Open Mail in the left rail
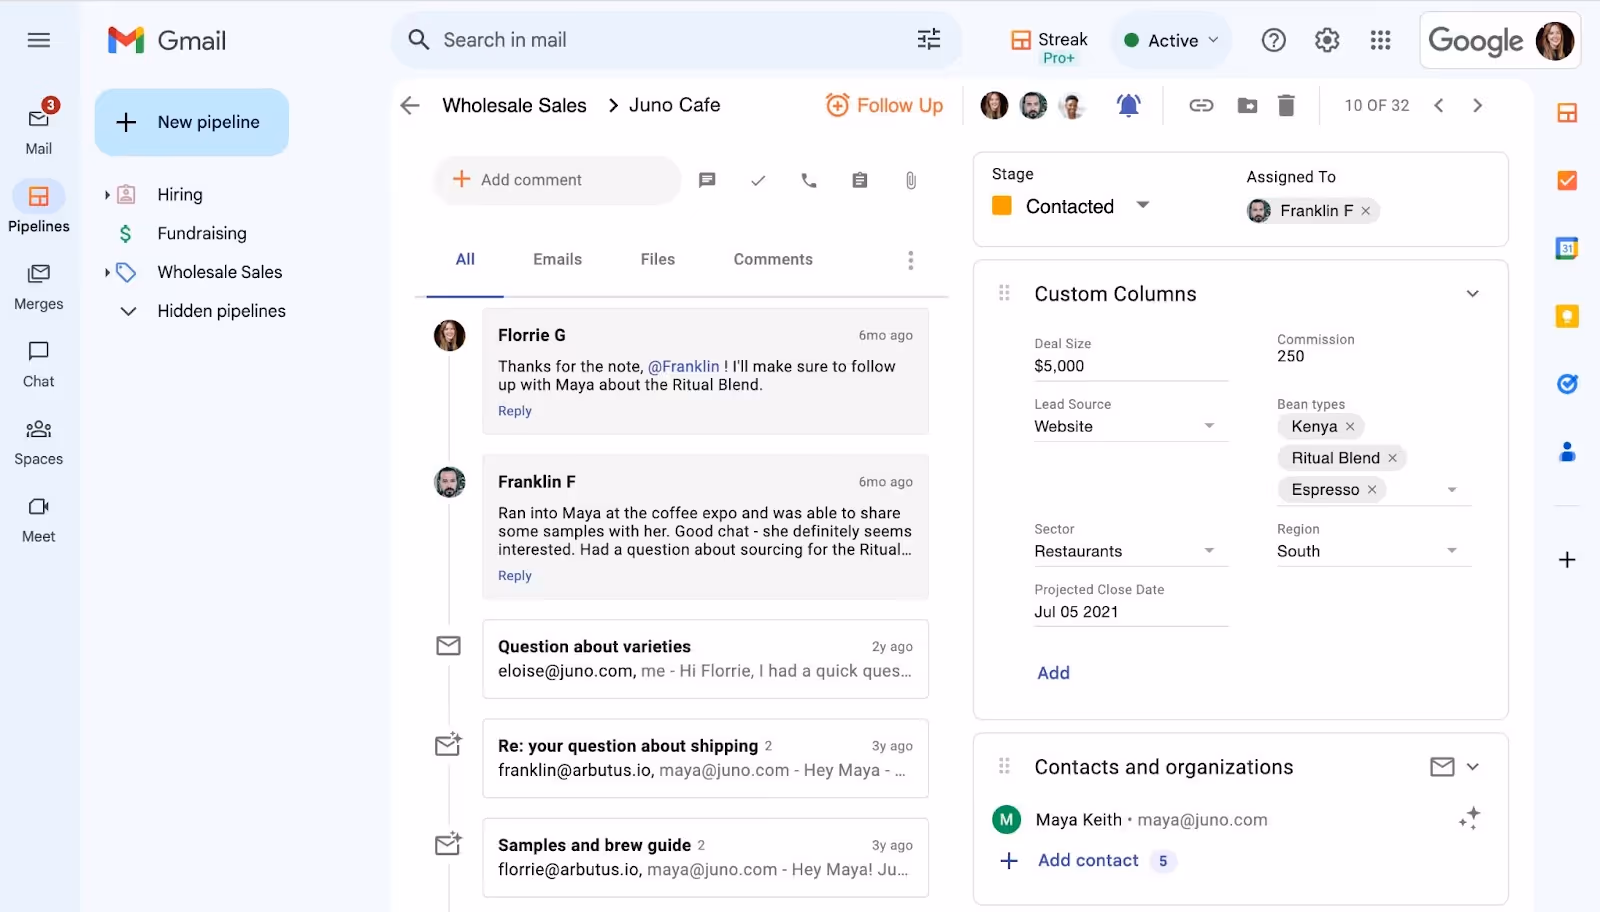Screen dimensions: 1600x912 (x=39, y=128)
